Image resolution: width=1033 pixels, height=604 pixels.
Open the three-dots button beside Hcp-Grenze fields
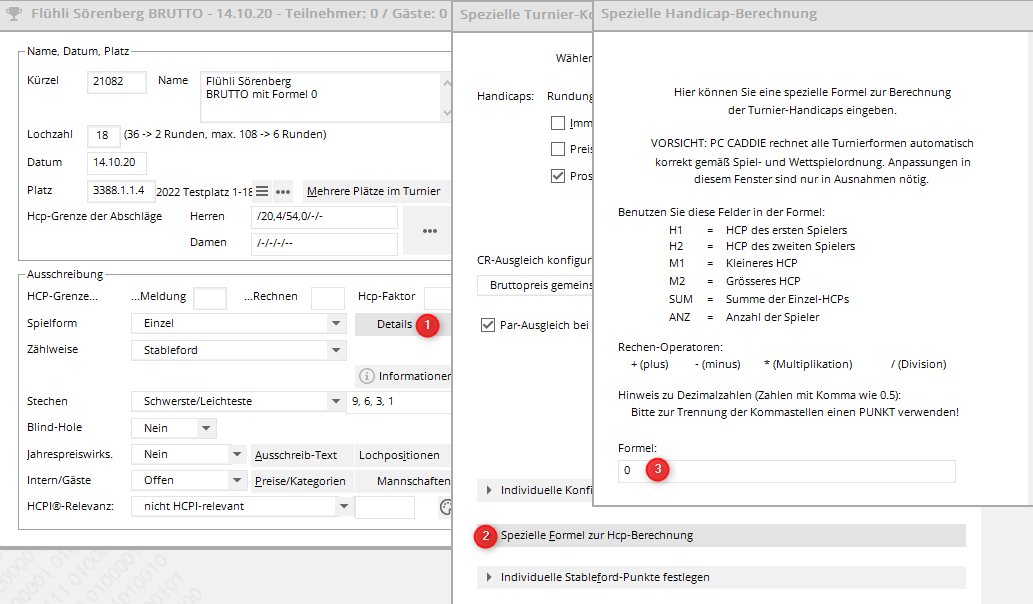[x=430, y=231]
